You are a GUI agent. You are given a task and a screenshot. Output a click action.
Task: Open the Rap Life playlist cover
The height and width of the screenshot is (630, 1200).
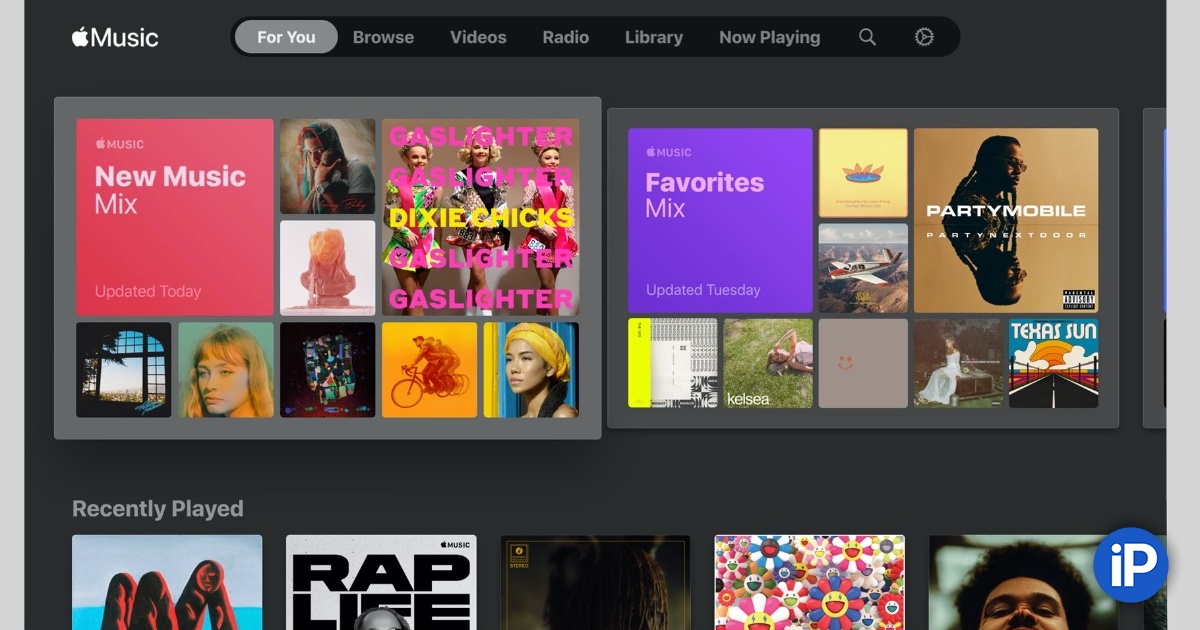point(381,582)
